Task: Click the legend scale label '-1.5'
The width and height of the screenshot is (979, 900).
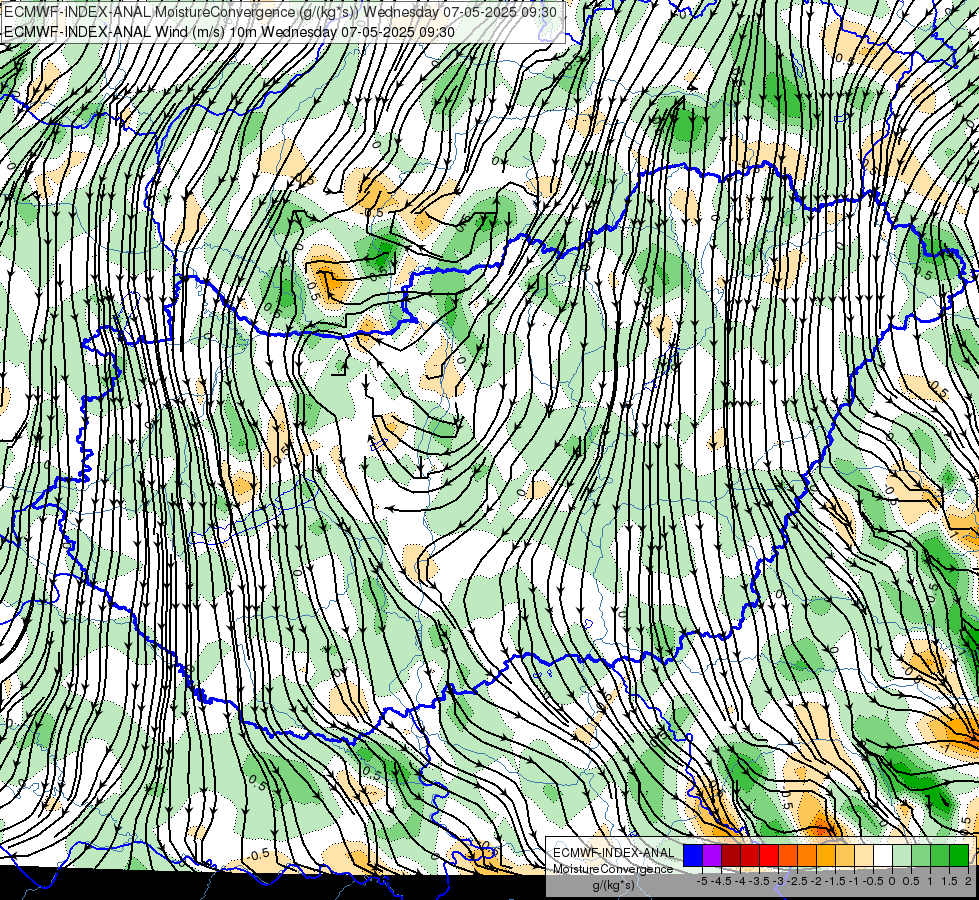Action: pos(835,881)
